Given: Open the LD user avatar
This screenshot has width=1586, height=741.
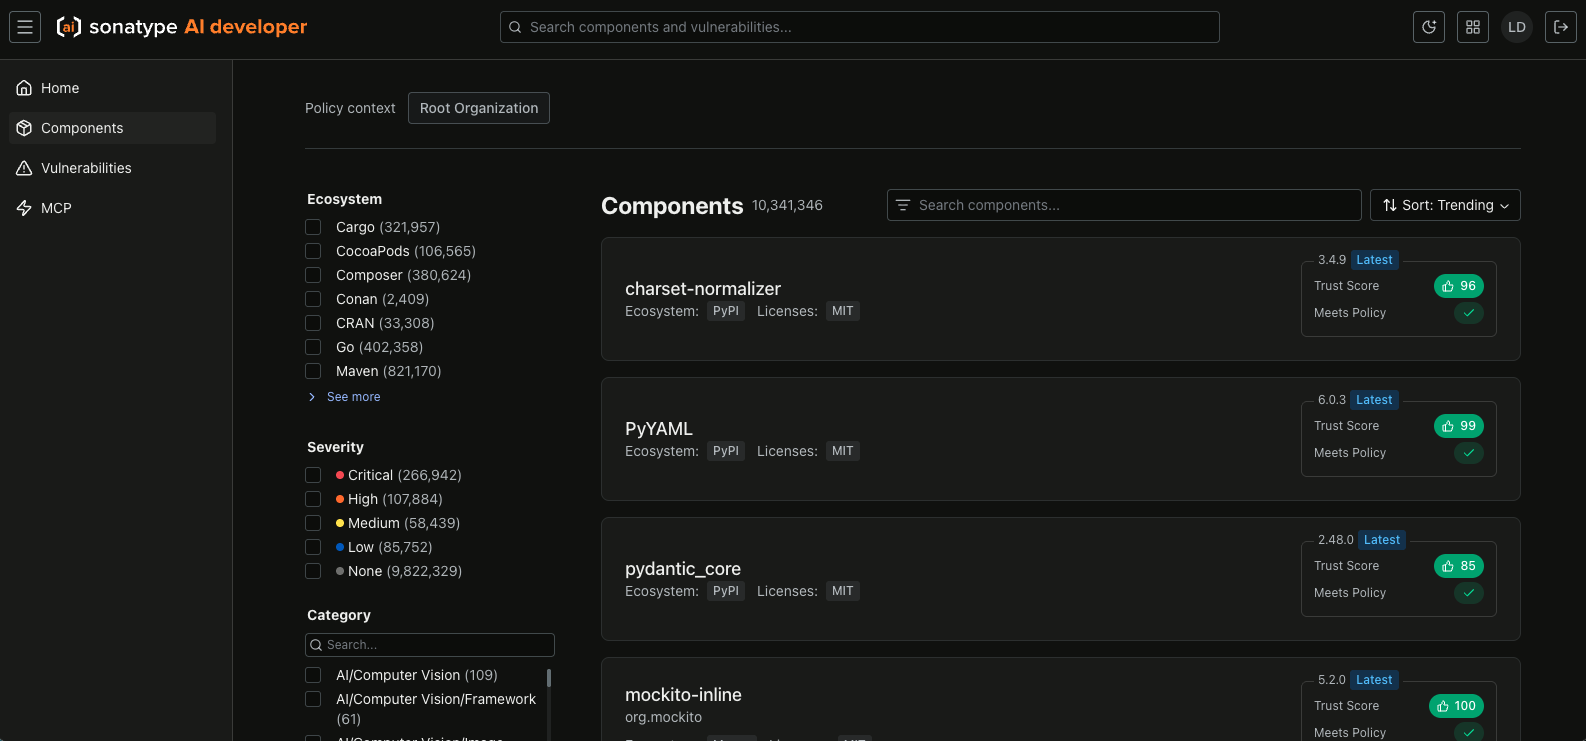Looking at the screenshot, I should pos(1517,27).
